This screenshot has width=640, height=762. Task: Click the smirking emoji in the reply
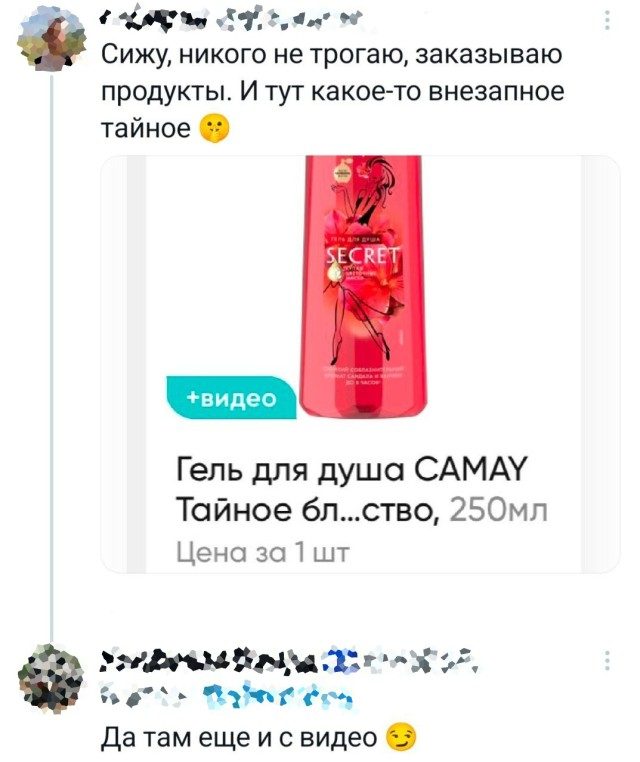[401, 737]
